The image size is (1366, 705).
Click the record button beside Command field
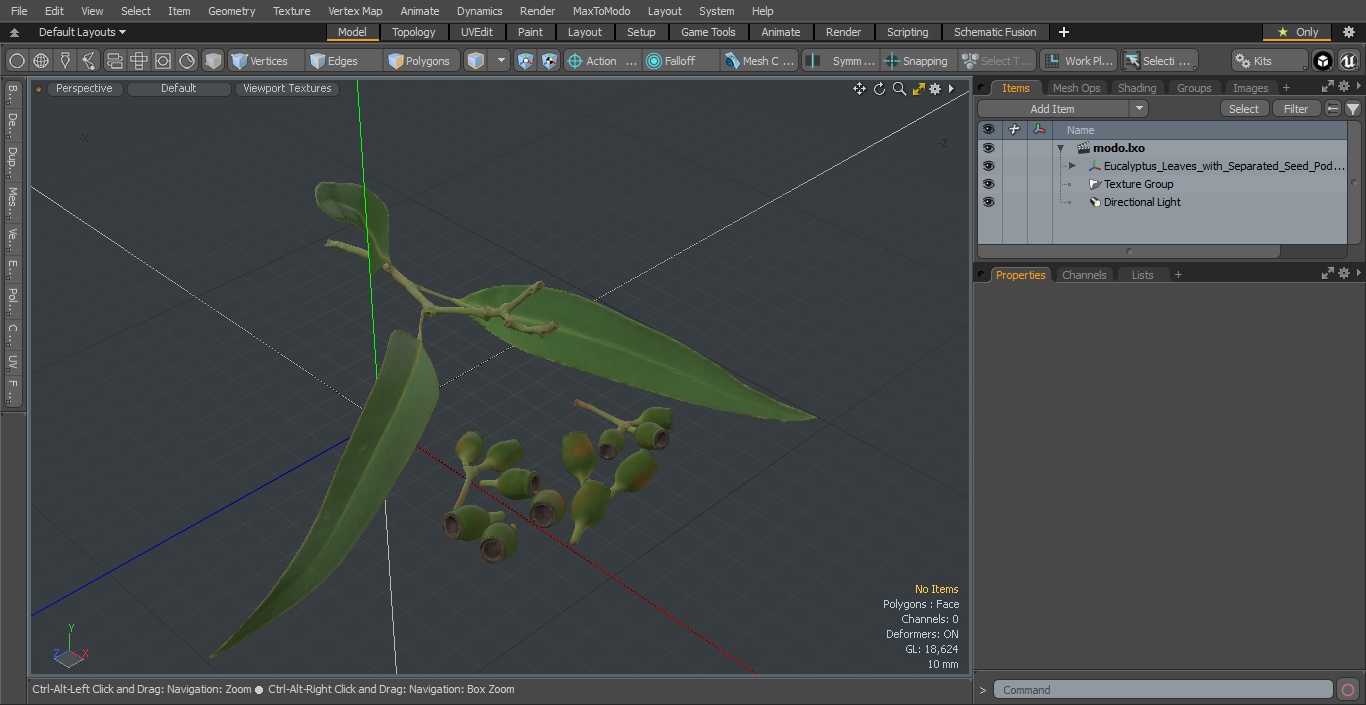coord(1347,690)
